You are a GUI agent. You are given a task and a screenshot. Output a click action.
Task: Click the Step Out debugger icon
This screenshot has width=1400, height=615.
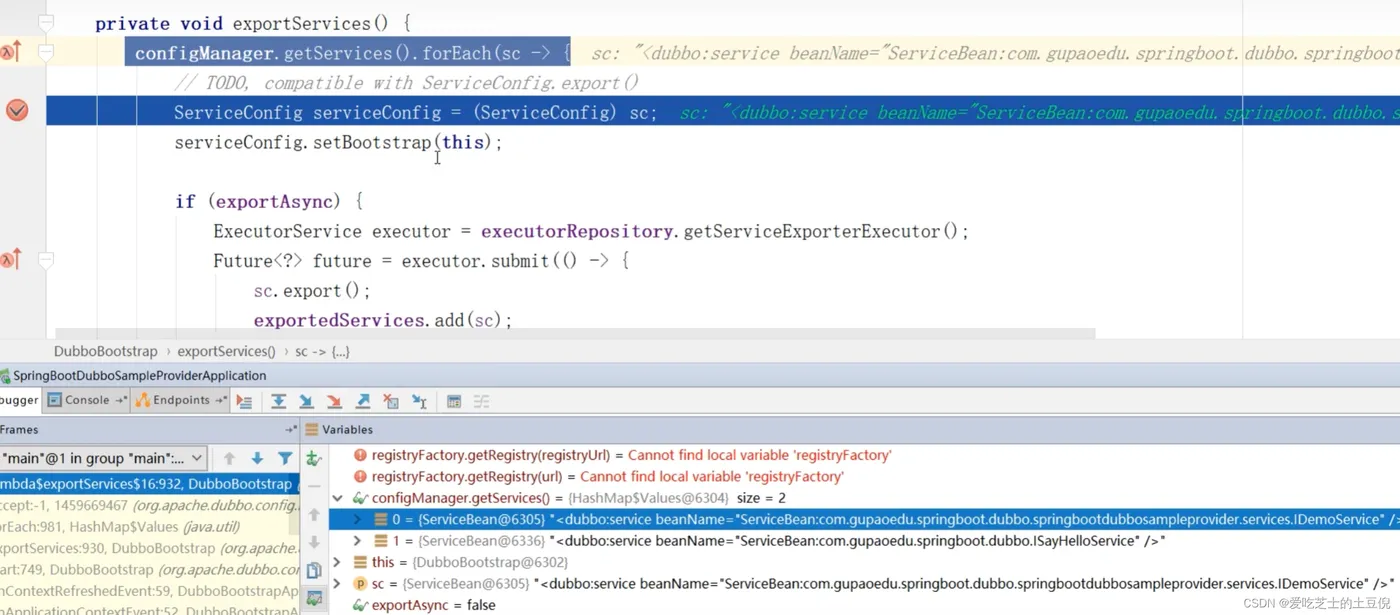363,401
